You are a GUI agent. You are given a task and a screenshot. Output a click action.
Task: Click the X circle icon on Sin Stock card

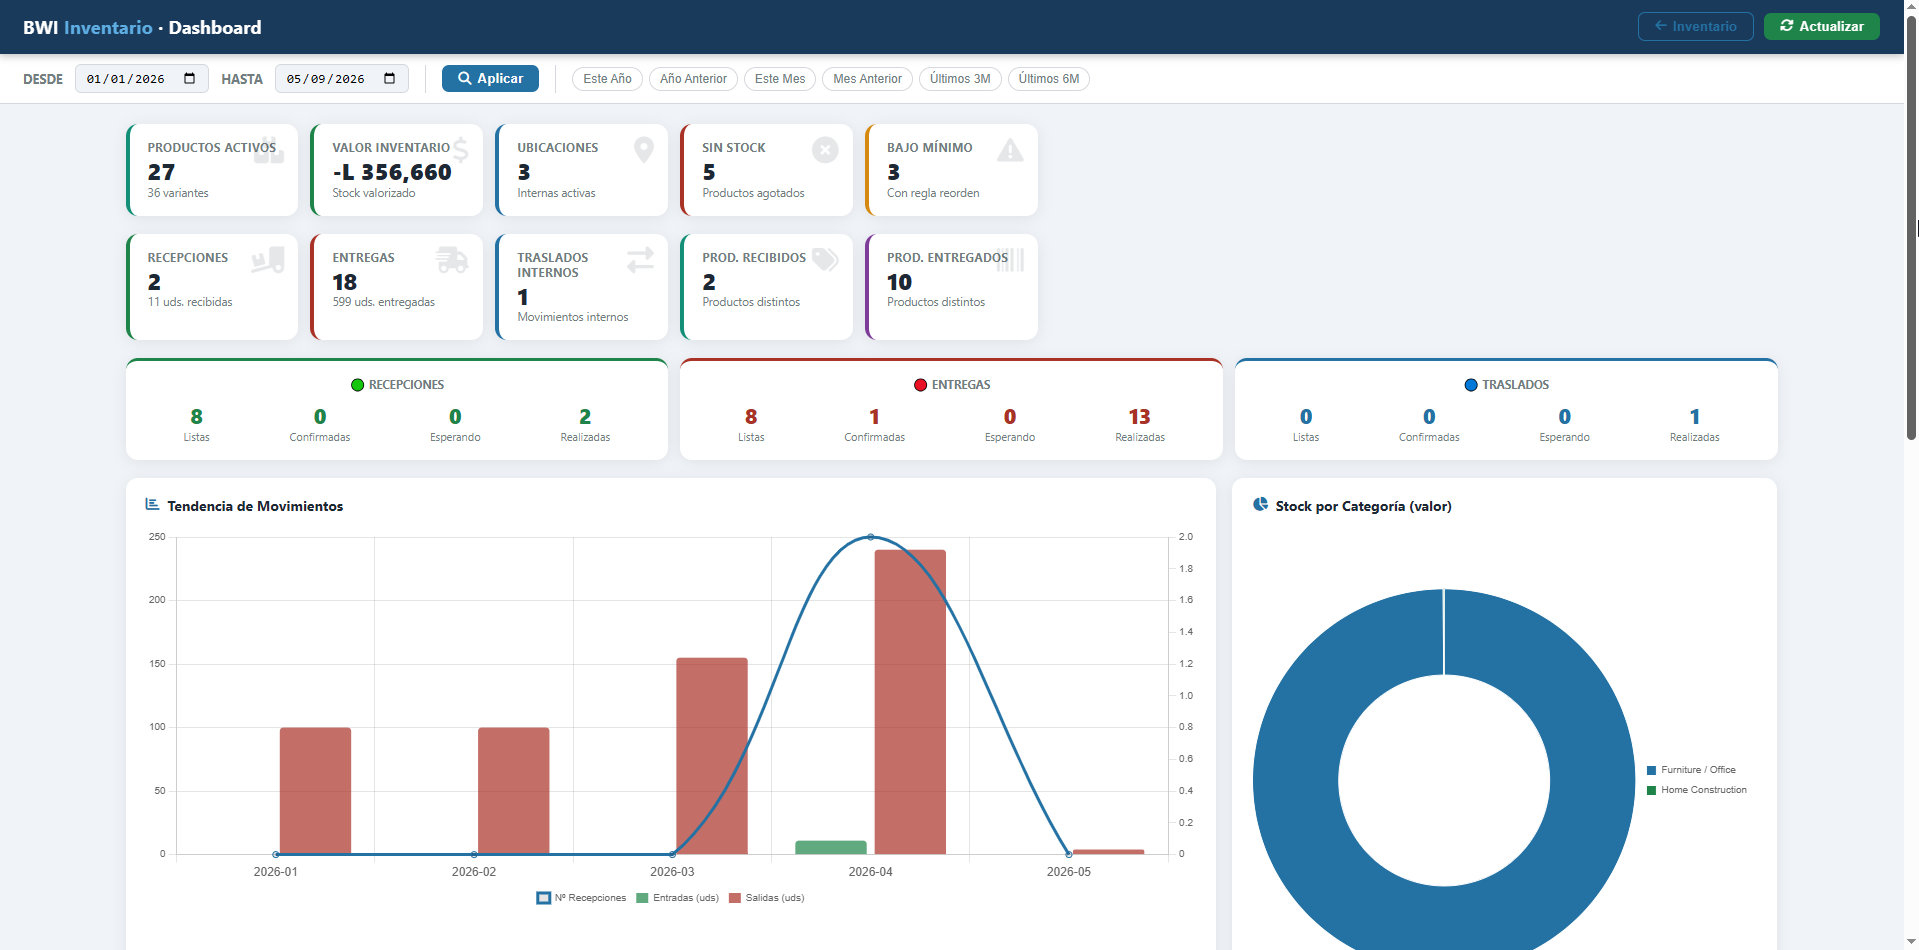click(x=825, y=150)
